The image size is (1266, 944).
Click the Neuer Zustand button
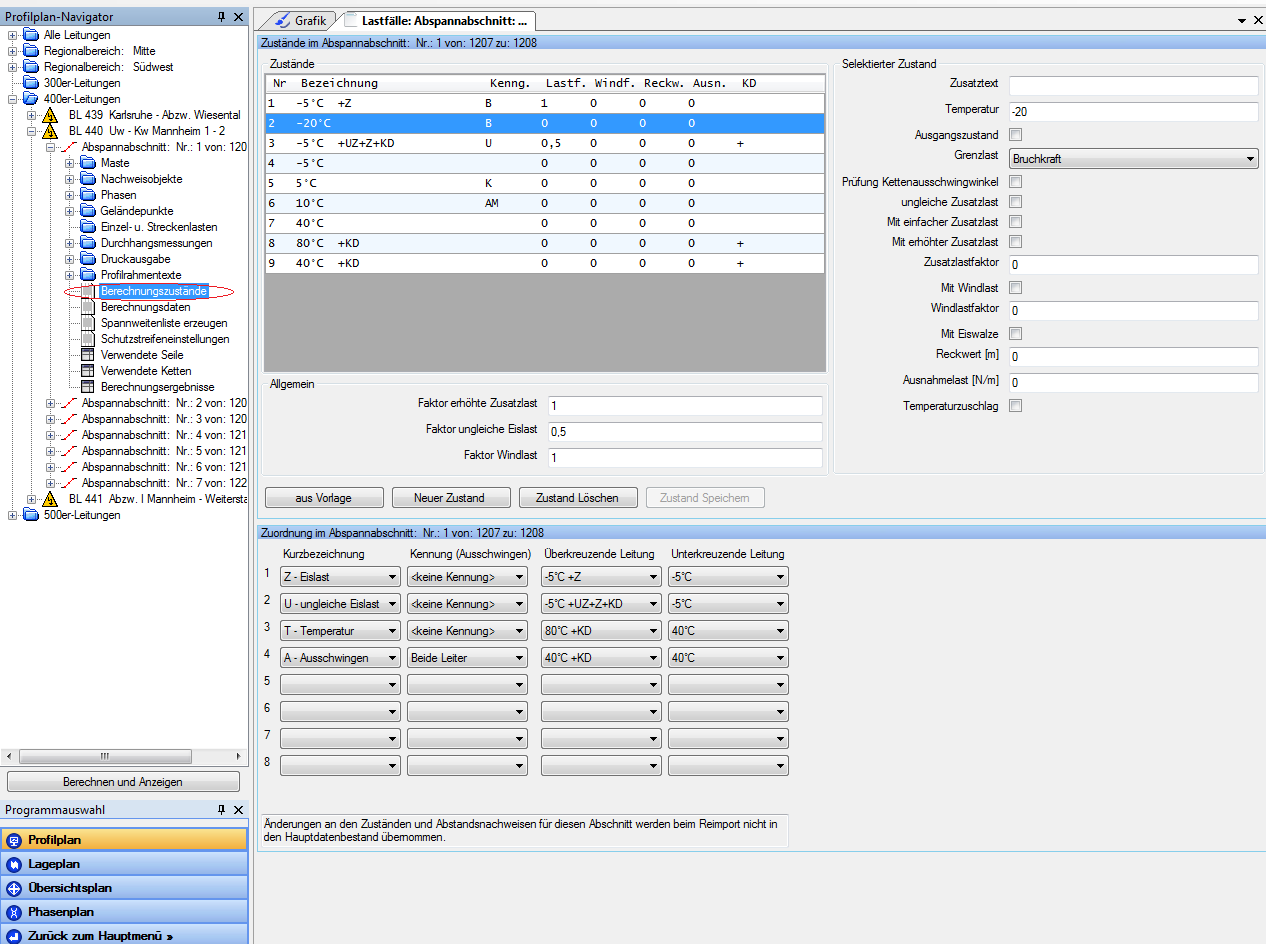(449, 498)
